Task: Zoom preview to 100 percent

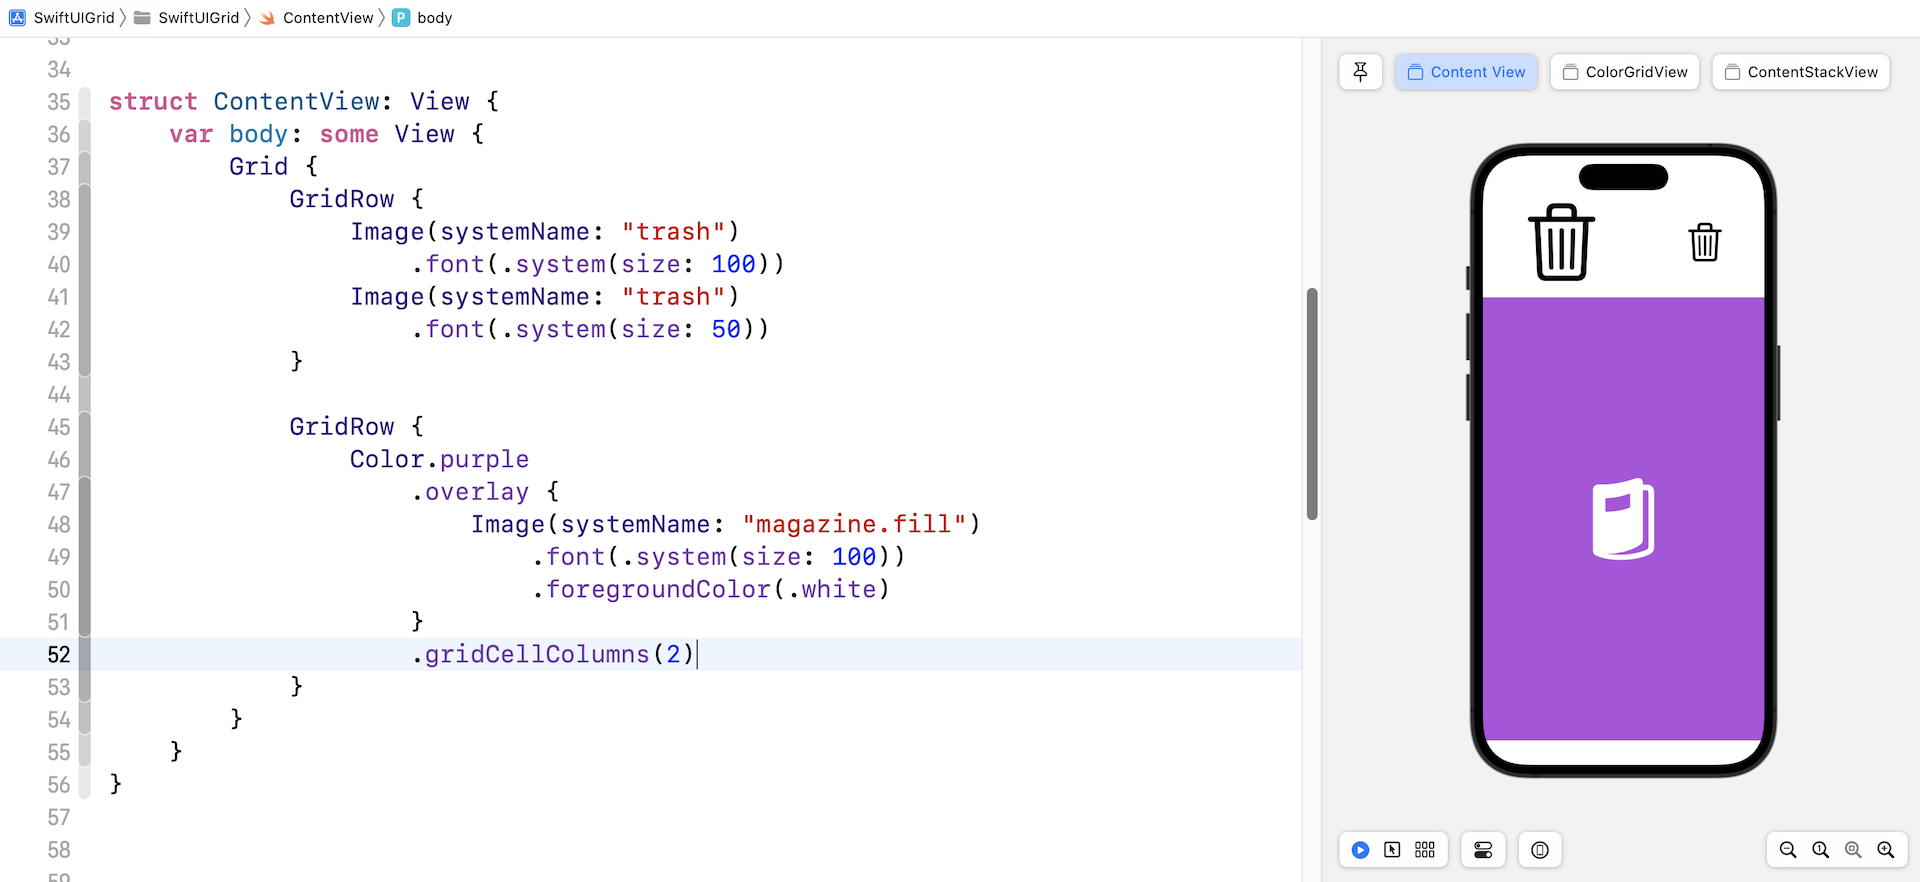Action: 1821,850
